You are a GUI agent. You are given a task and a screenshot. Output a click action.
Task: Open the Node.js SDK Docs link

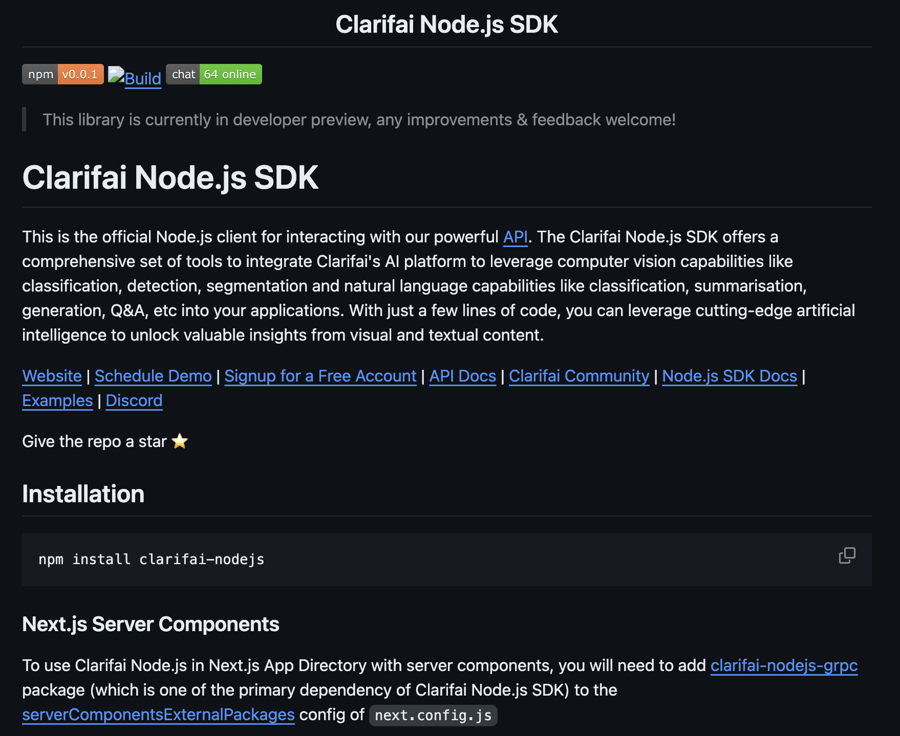click(x=729, y=376)
